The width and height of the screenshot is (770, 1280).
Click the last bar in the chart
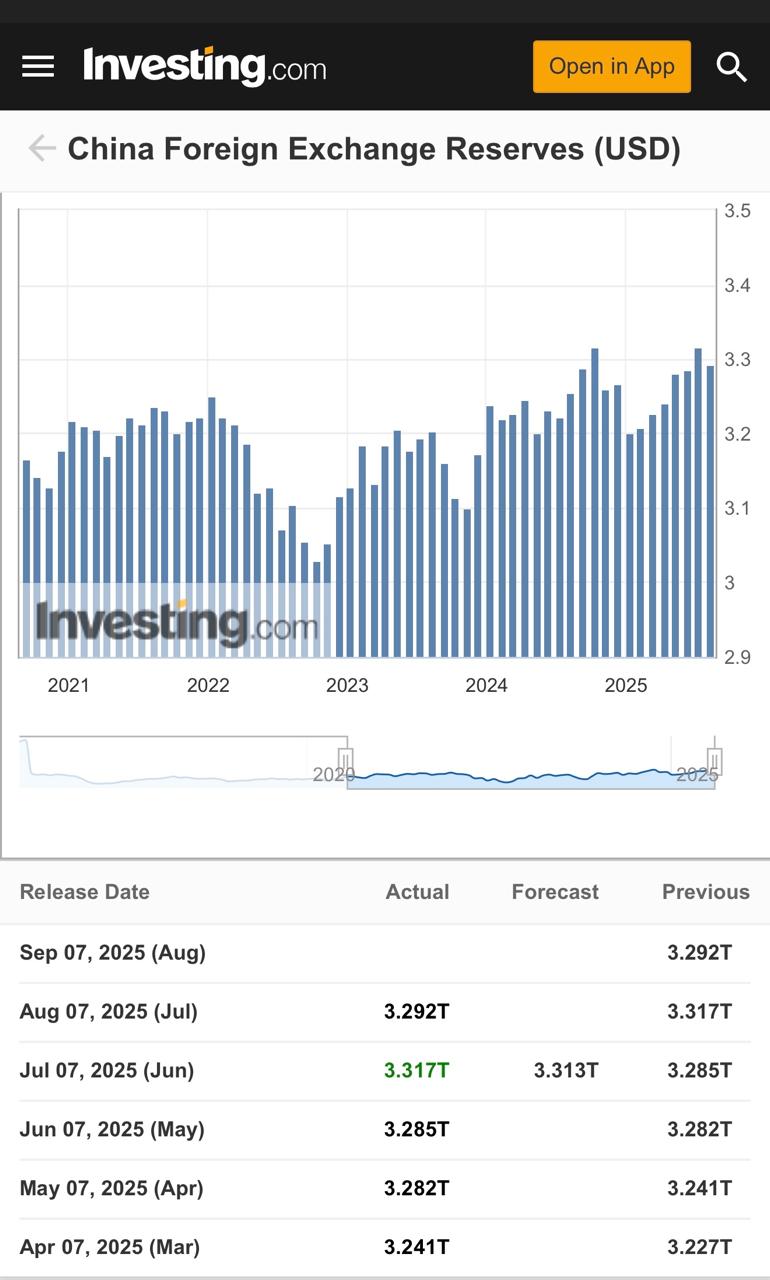(x=711, y=511)
